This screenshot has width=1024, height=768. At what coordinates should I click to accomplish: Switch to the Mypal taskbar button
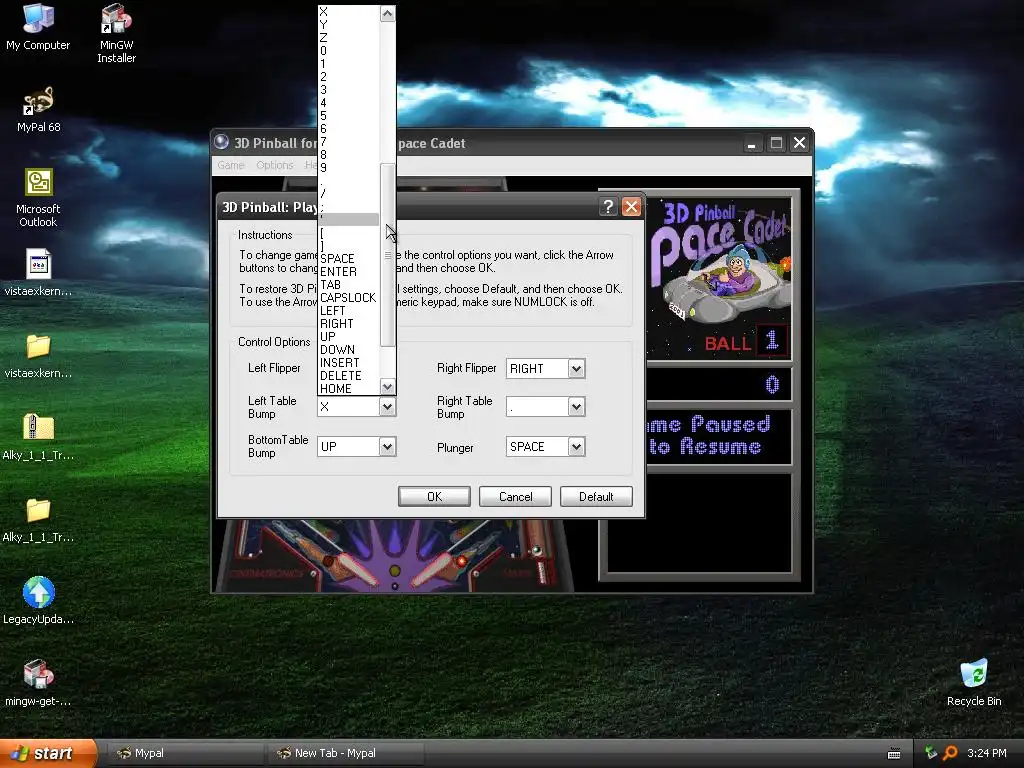(184, 753)
